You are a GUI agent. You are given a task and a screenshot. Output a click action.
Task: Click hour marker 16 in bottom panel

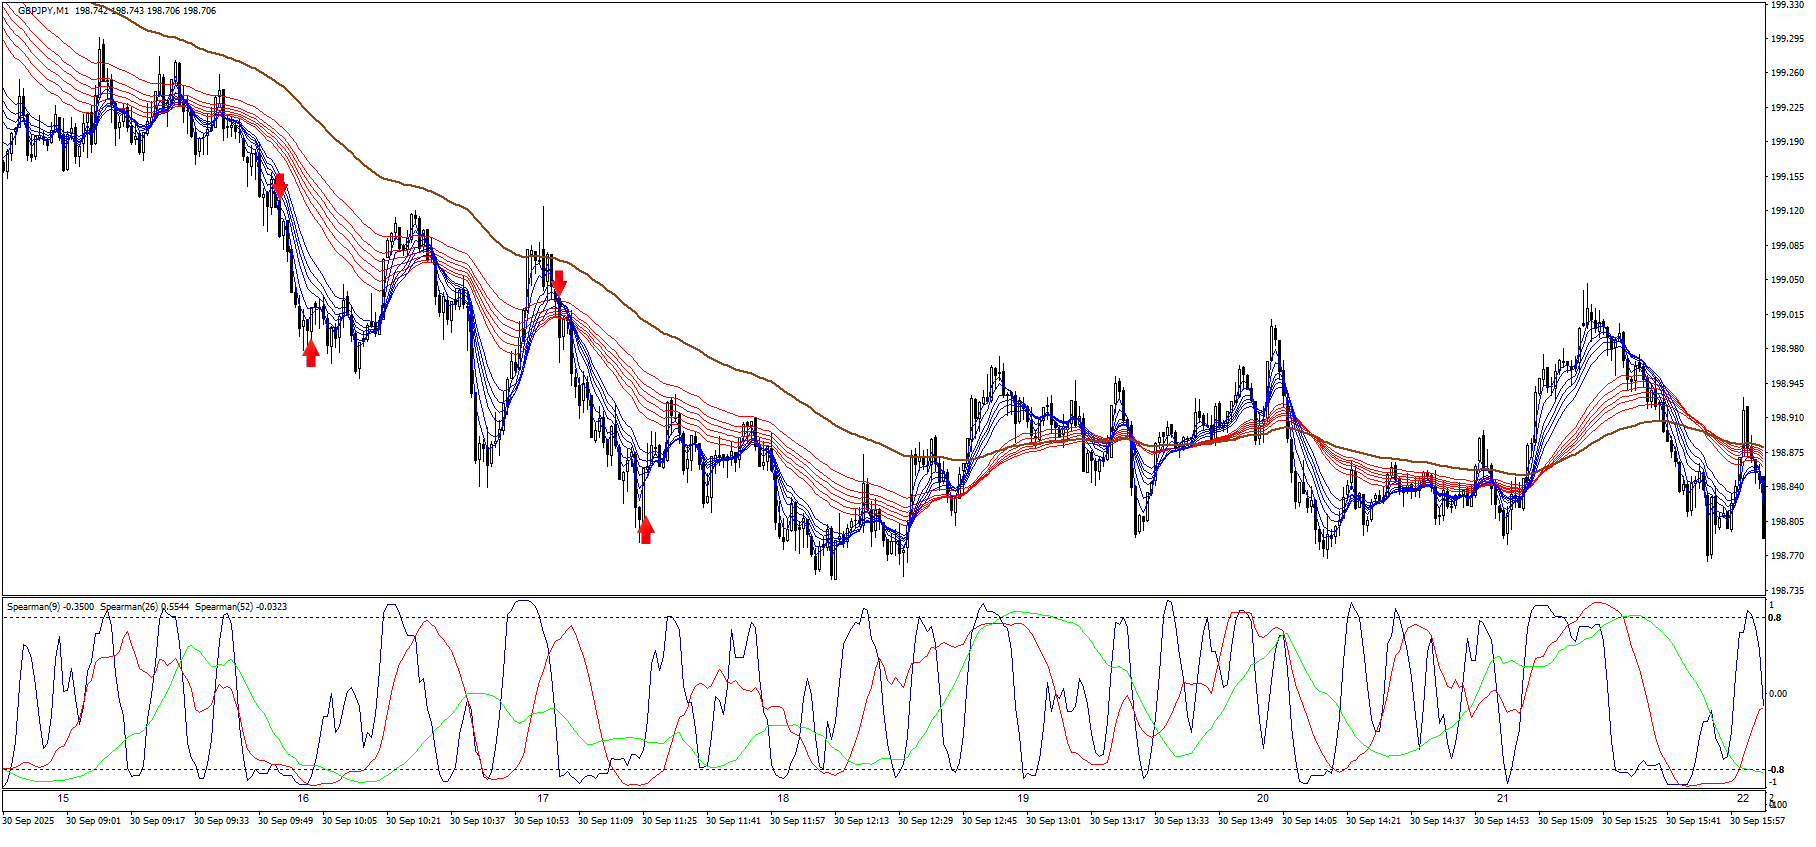click(303, 798)
